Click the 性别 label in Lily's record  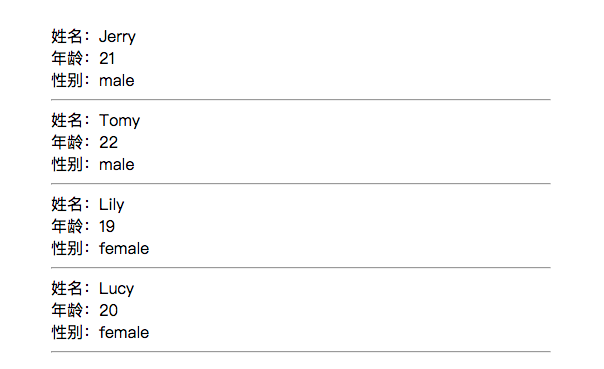coord(67,249)
